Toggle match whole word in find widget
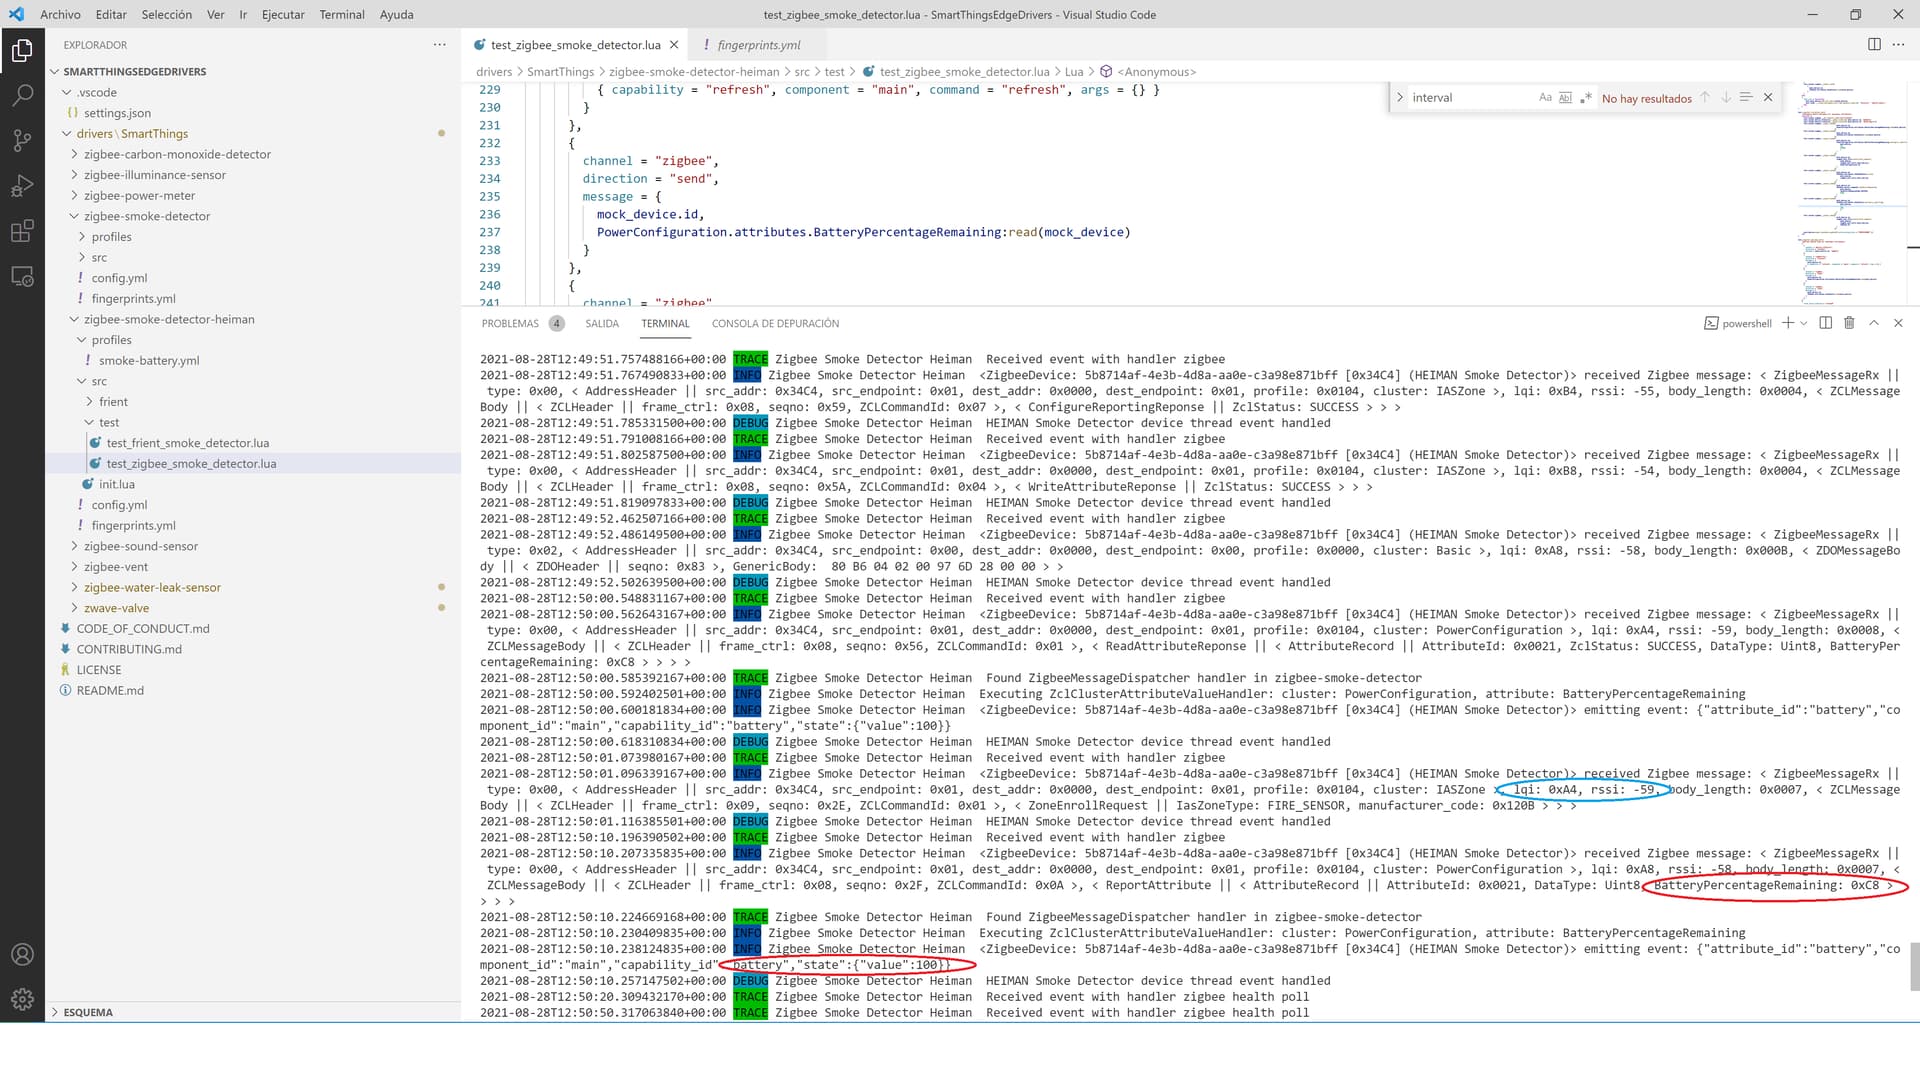The image size is (1920, 1080). pos(1565,97)
